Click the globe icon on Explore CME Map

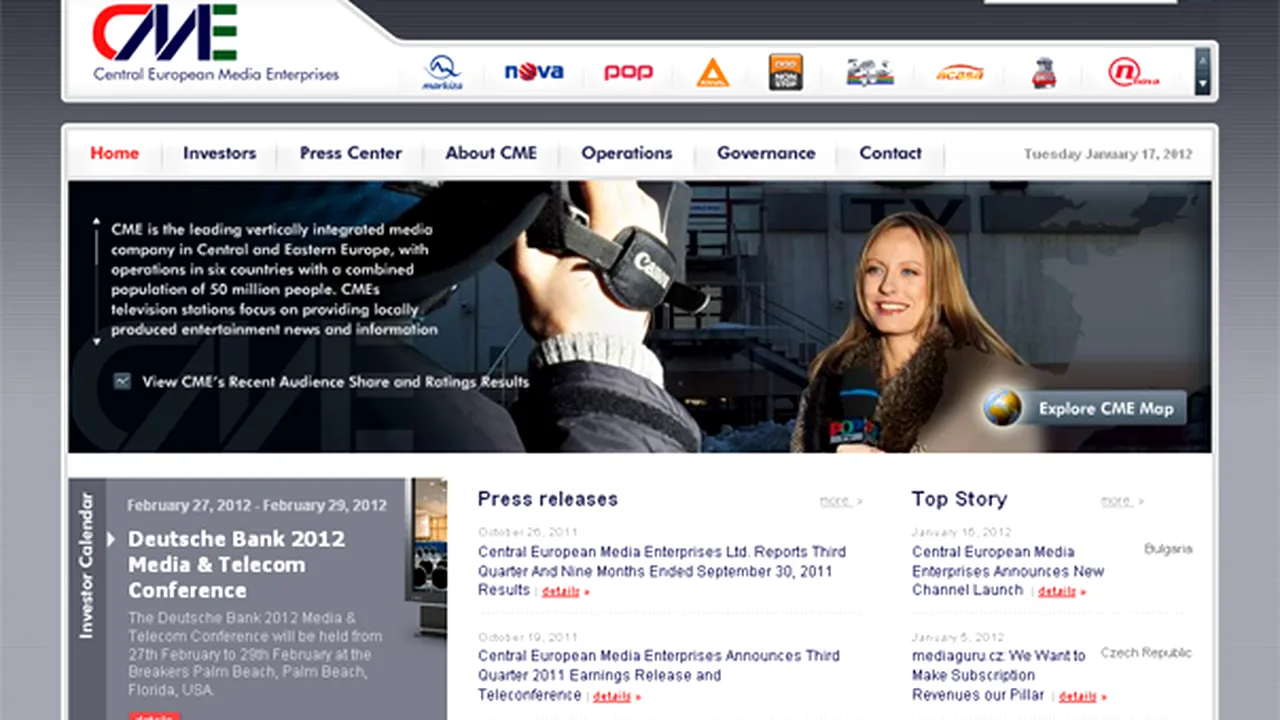coord(1002,408)
